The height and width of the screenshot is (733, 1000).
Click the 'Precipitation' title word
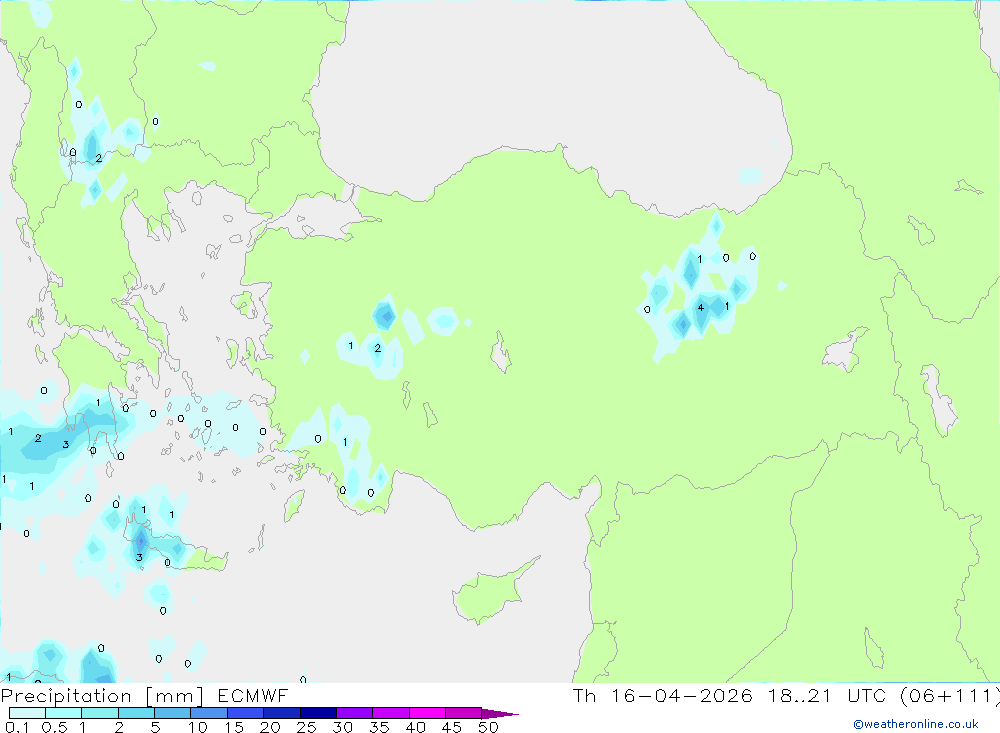coord(66,696)
